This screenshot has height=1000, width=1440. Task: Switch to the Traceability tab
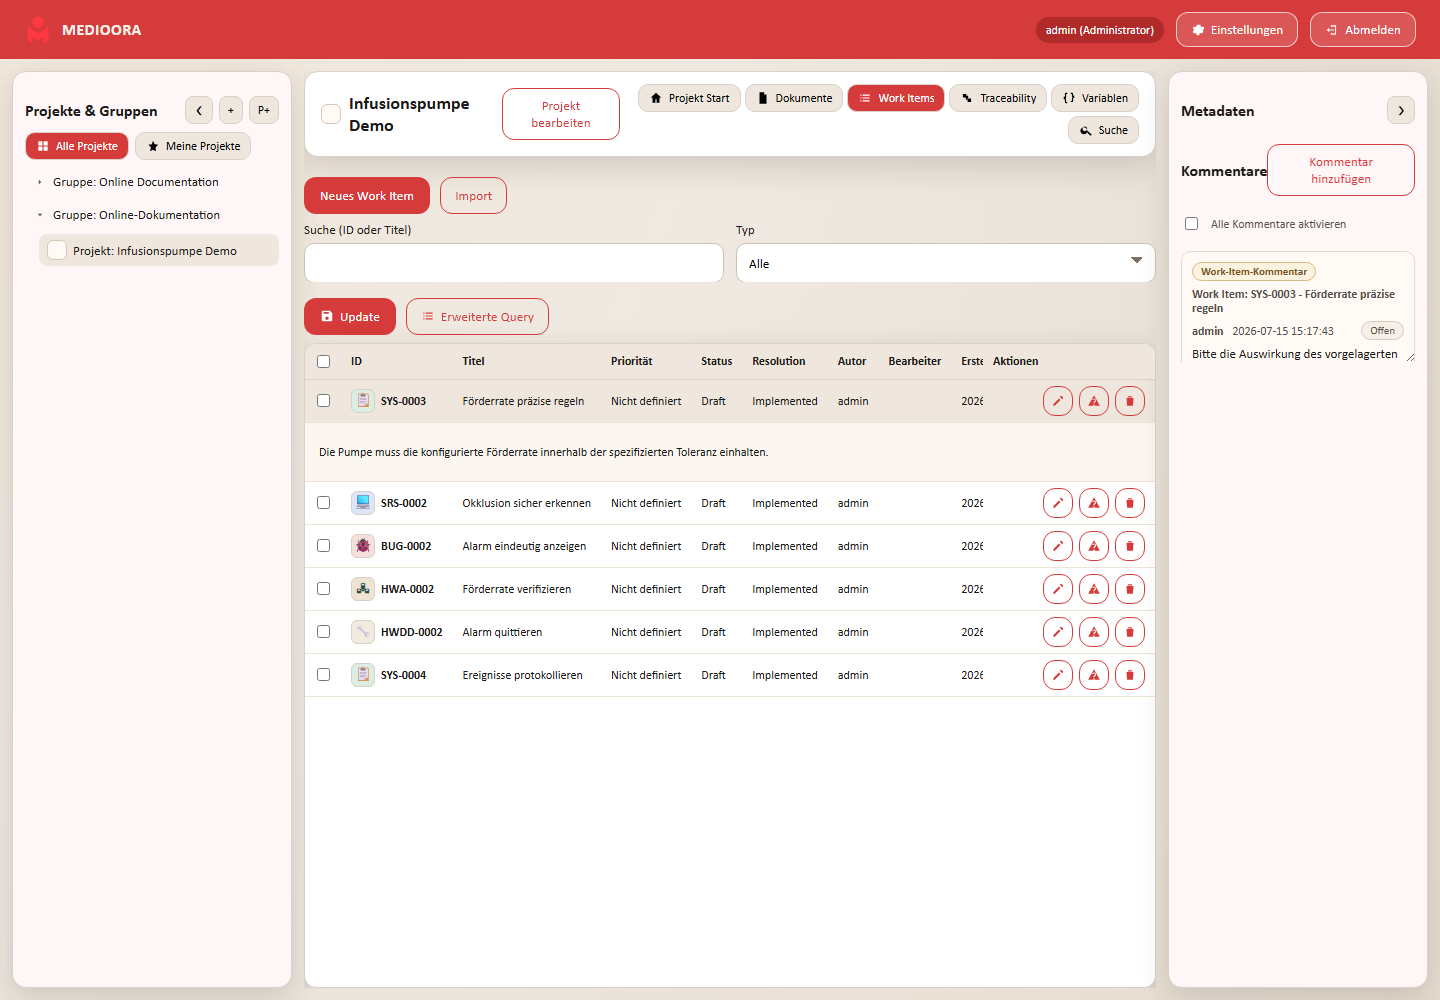pos(998,98)
